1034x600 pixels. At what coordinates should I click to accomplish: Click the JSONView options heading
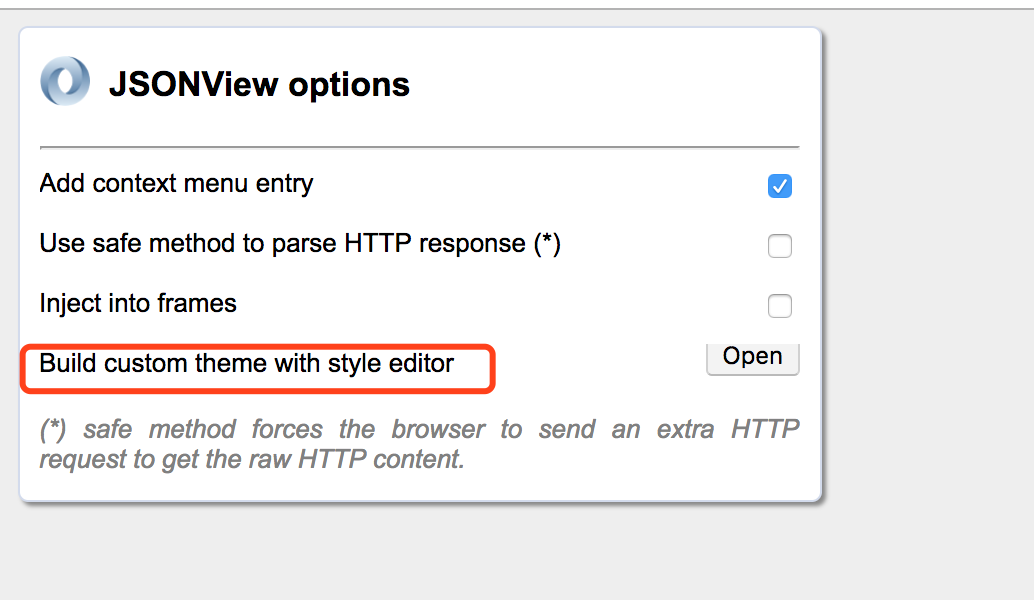coord(259,84)
